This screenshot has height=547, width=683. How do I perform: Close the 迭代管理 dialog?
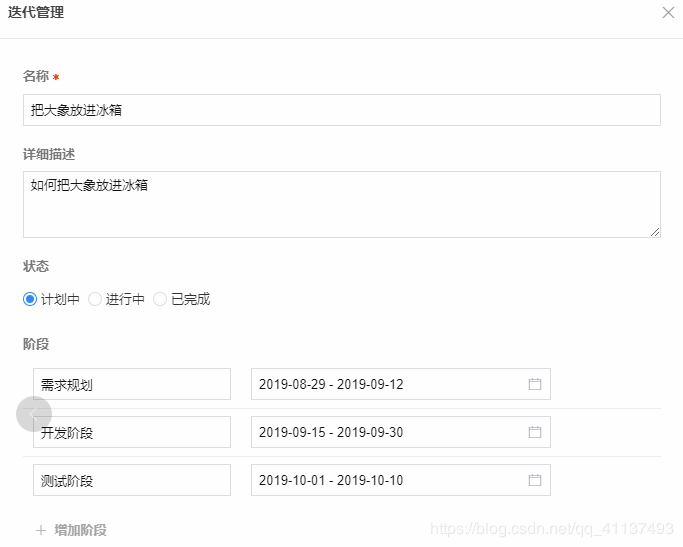coord(668,12)
